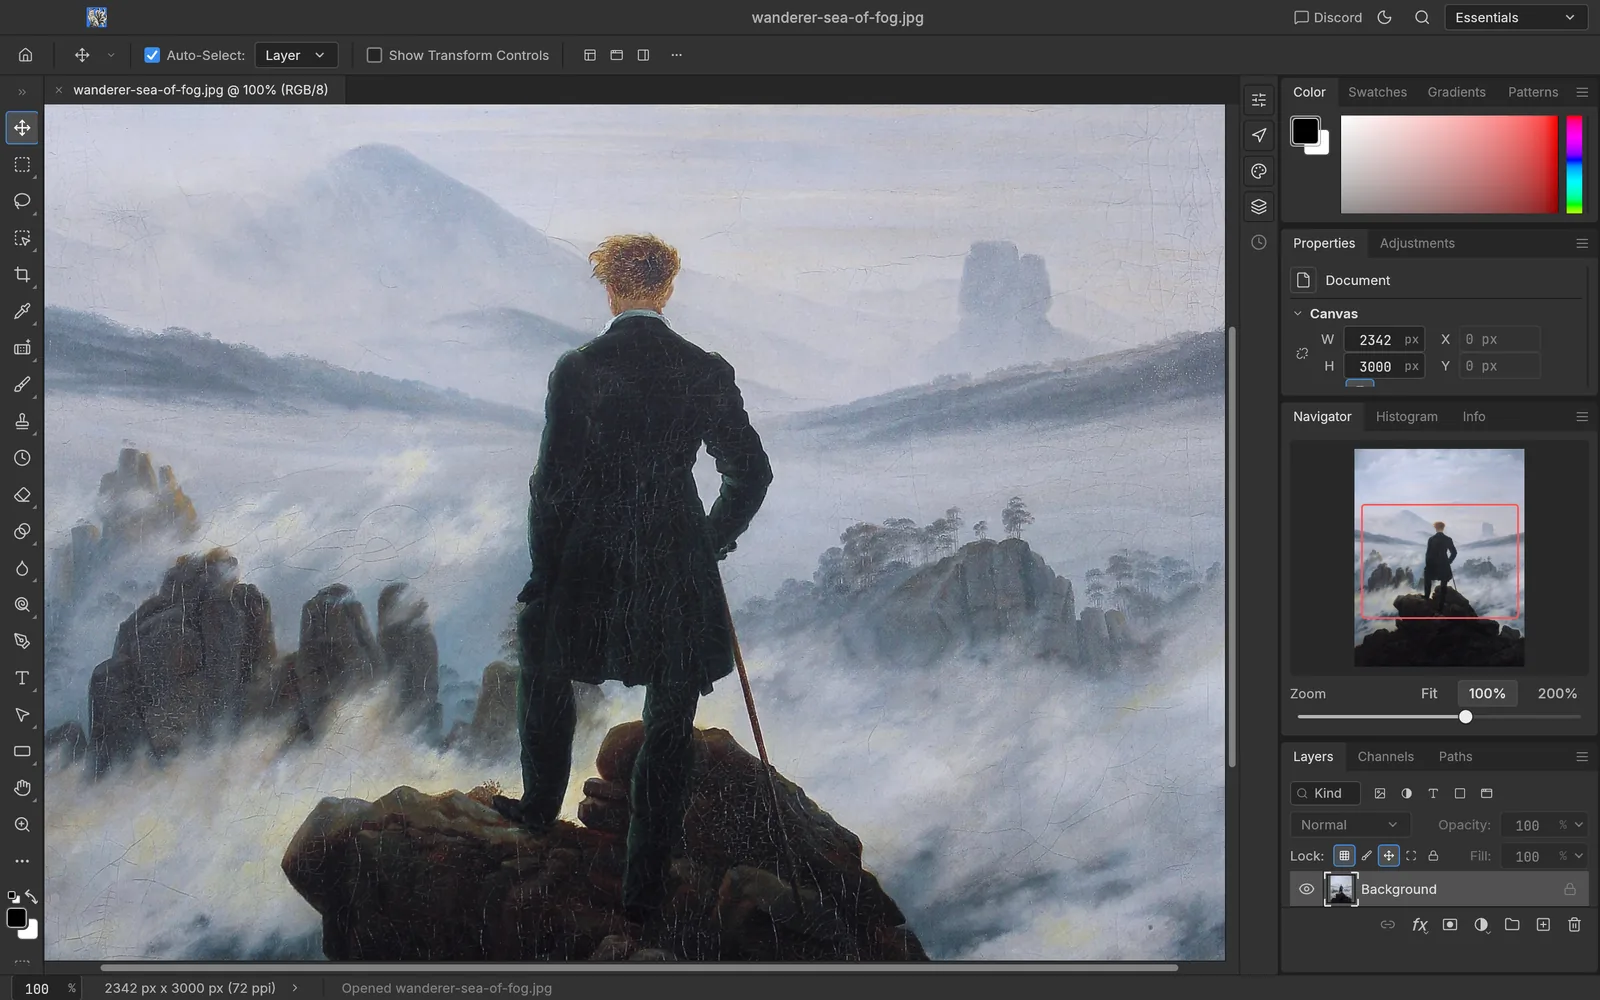Toggle Lock all padlock button
Viewport: 1600px width, 1000px height.
[x=1433, y=856]
